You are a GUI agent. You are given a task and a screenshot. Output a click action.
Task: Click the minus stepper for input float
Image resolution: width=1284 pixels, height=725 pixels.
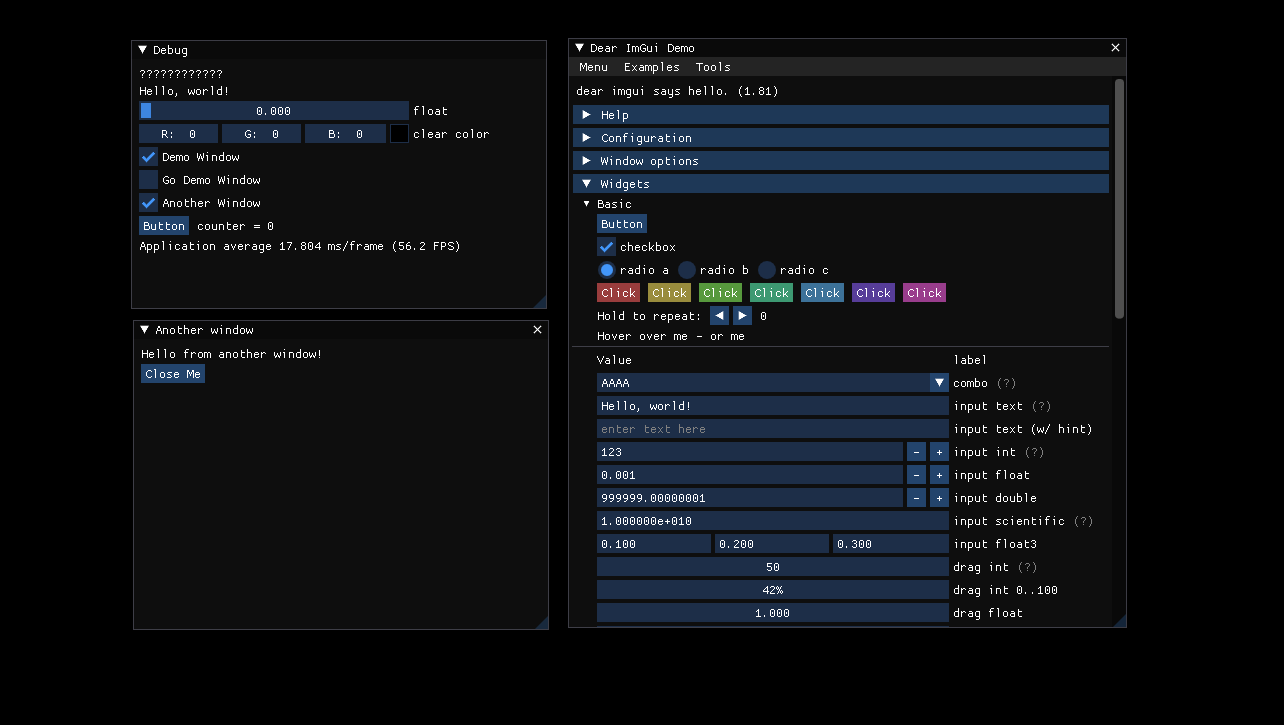916,475
